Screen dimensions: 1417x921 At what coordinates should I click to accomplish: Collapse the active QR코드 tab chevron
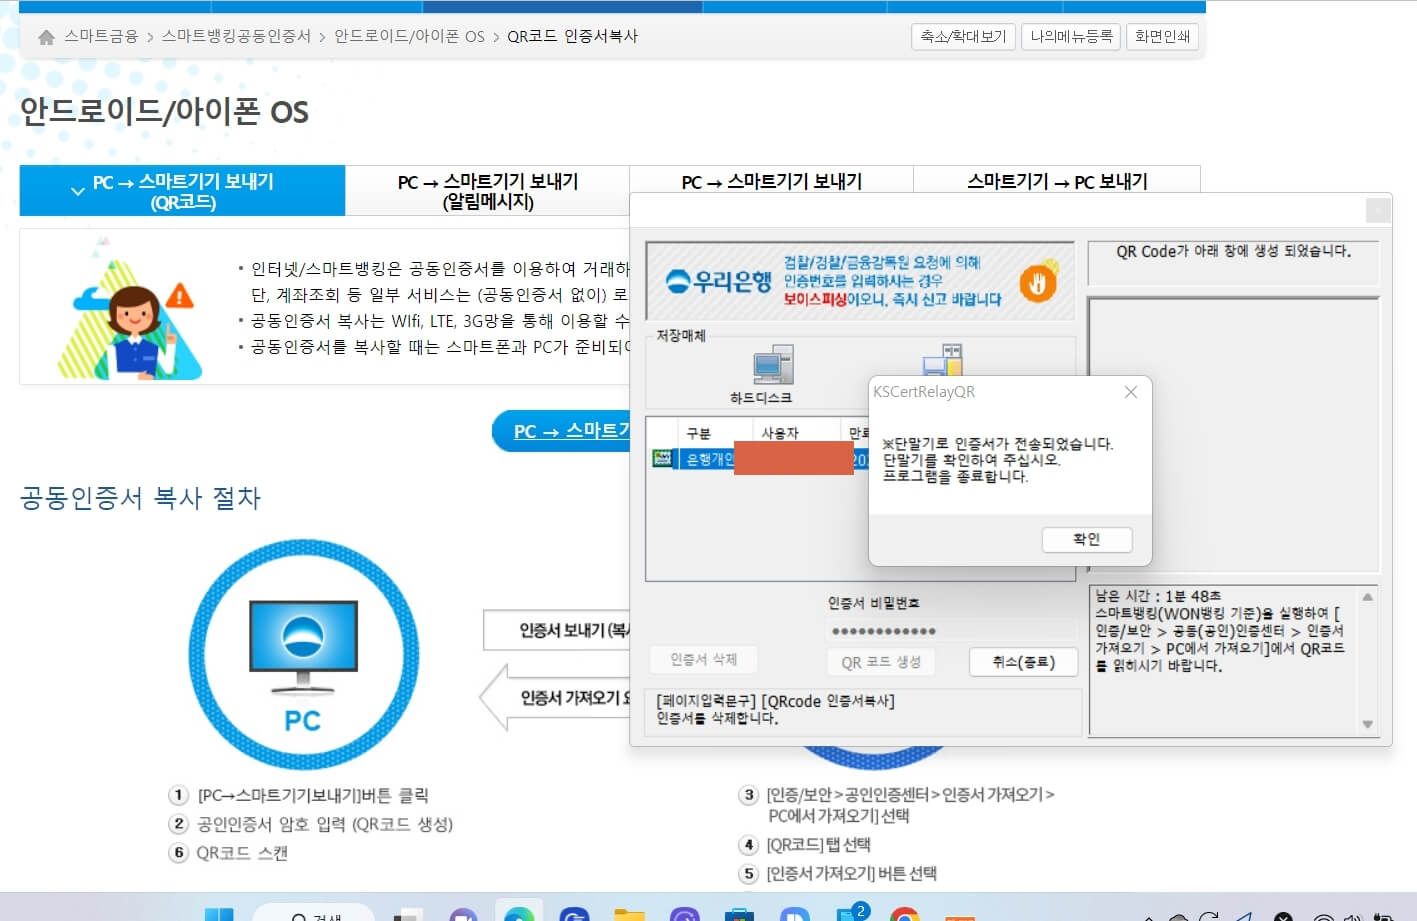78,190
